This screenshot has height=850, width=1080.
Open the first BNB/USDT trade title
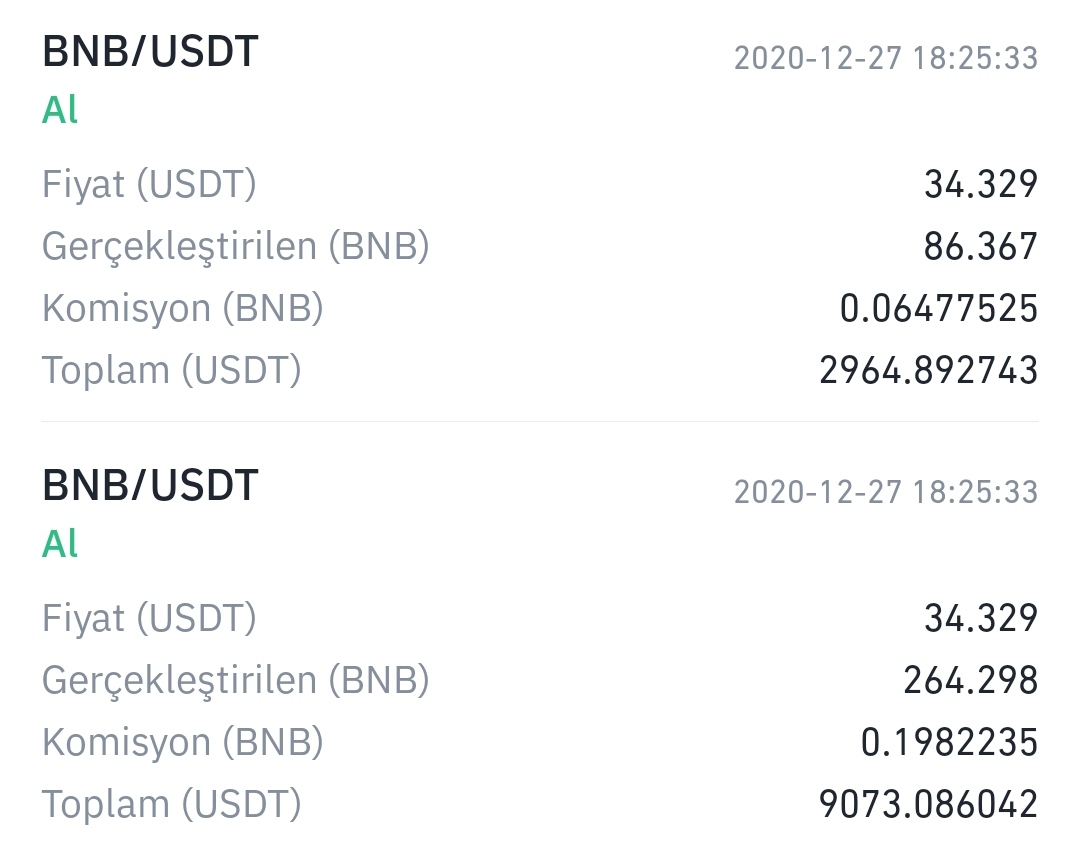(150, 52)
